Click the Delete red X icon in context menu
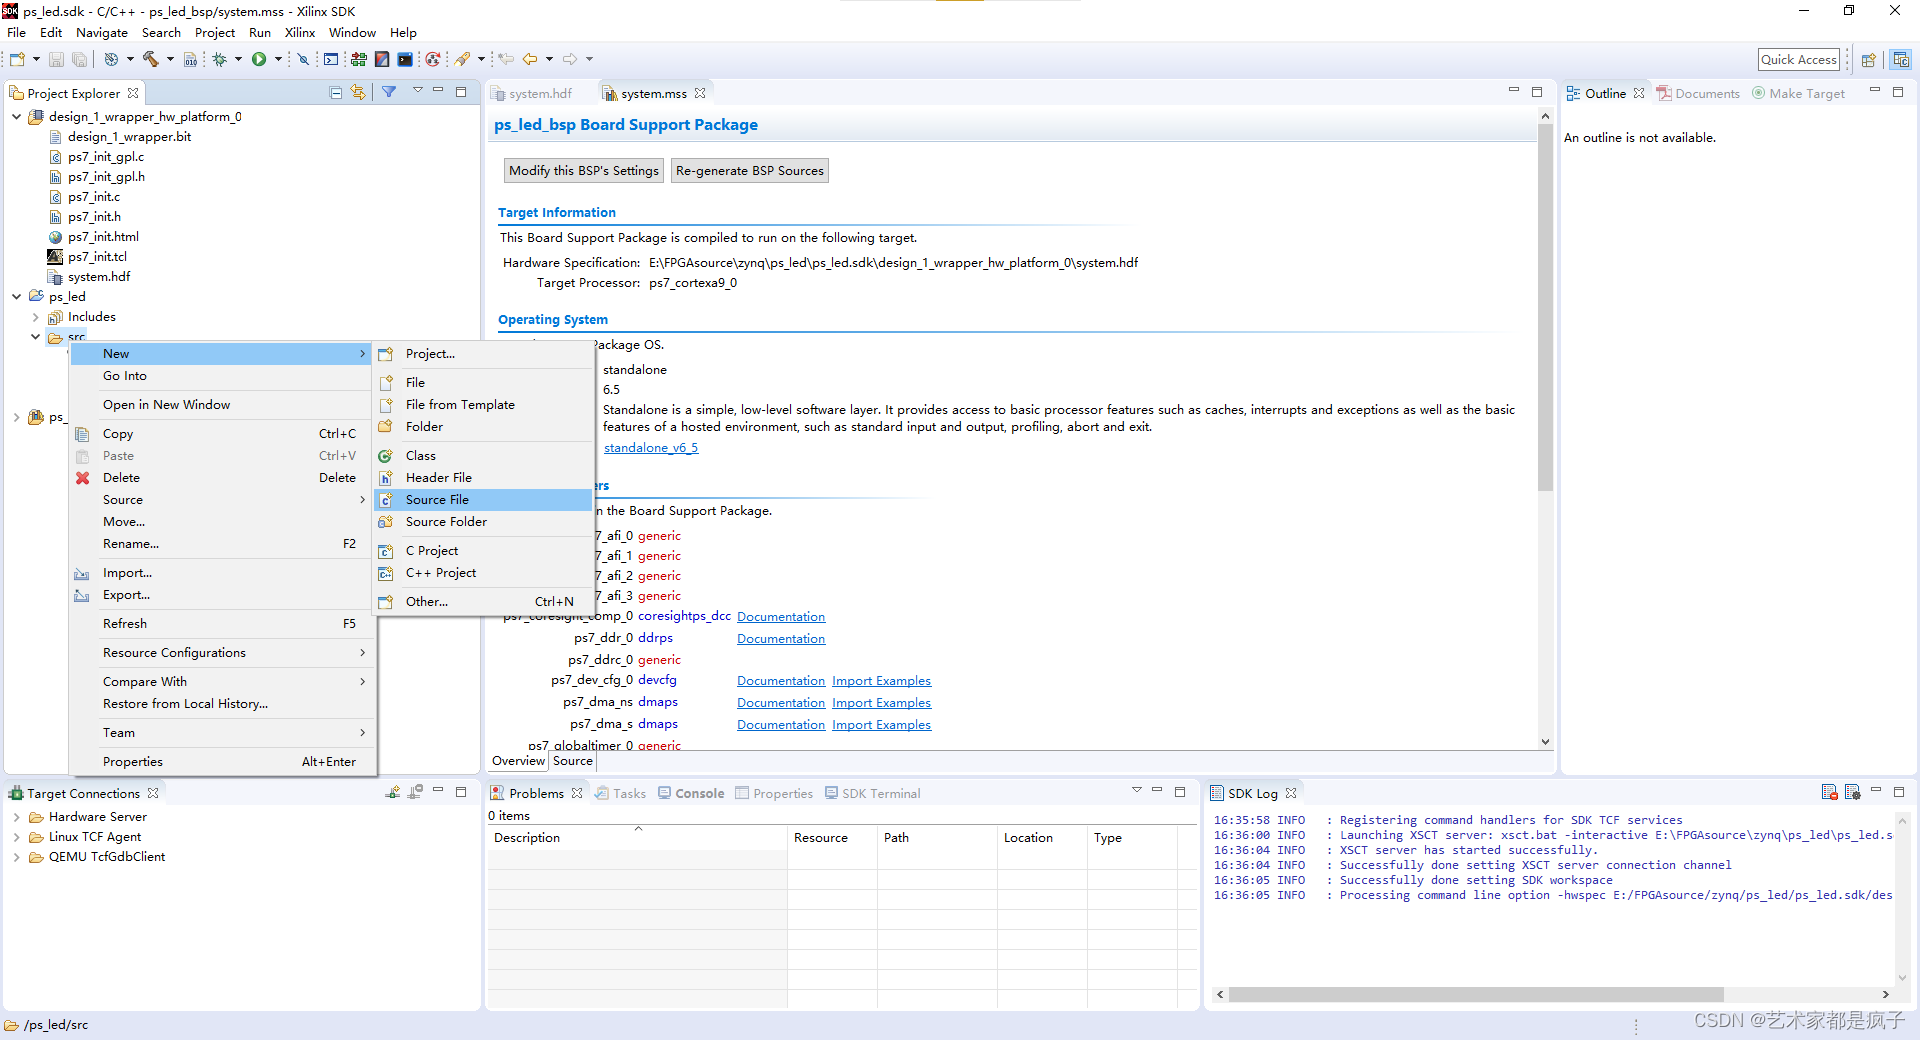 pos(83,478)
